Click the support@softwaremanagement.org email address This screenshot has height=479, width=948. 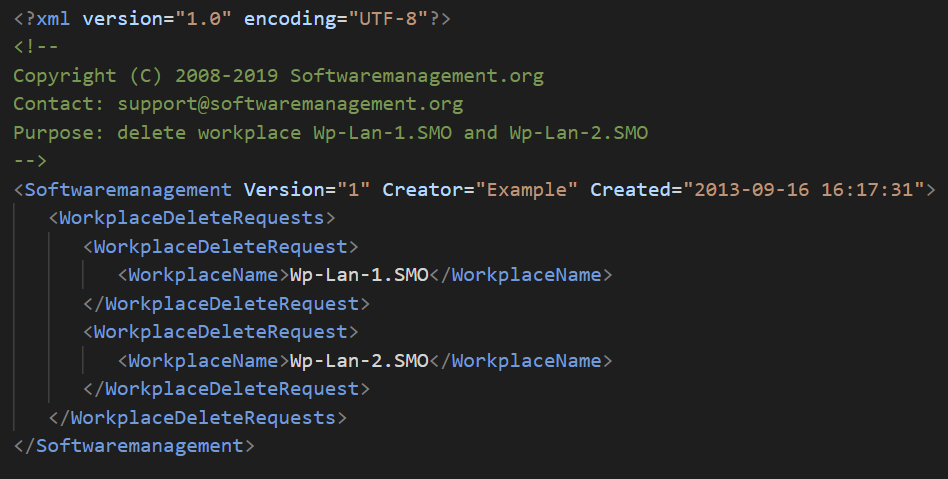290,104
